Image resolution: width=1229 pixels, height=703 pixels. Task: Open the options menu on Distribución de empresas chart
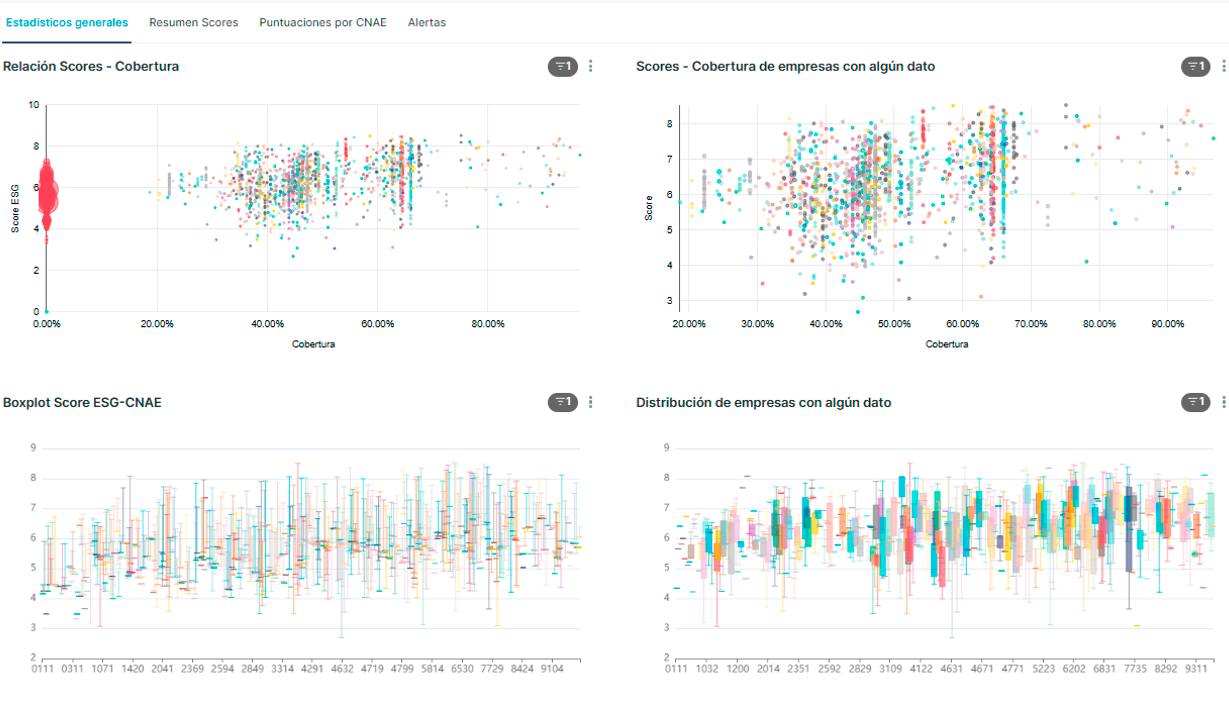(1224, 402)
